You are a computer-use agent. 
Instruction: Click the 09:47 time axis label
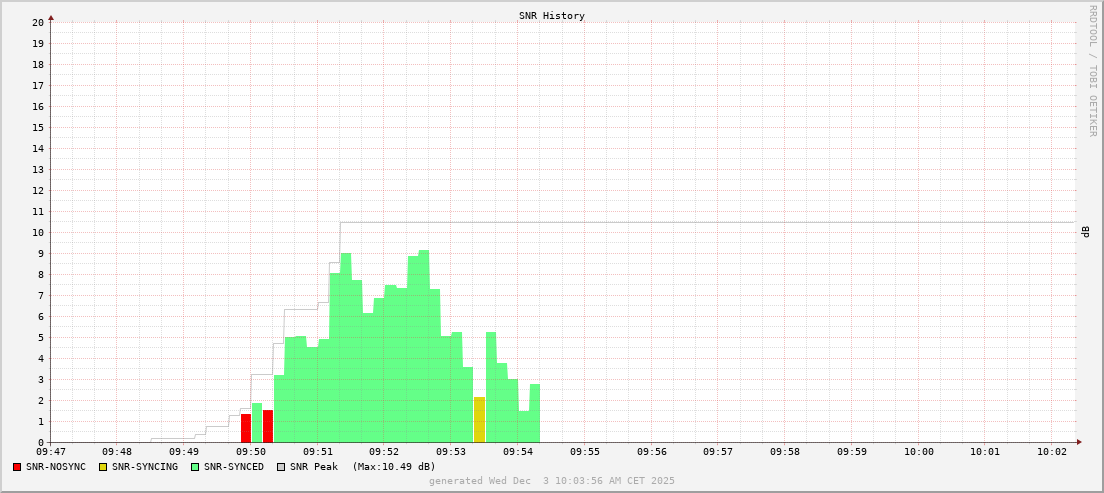tap(50, 452)
